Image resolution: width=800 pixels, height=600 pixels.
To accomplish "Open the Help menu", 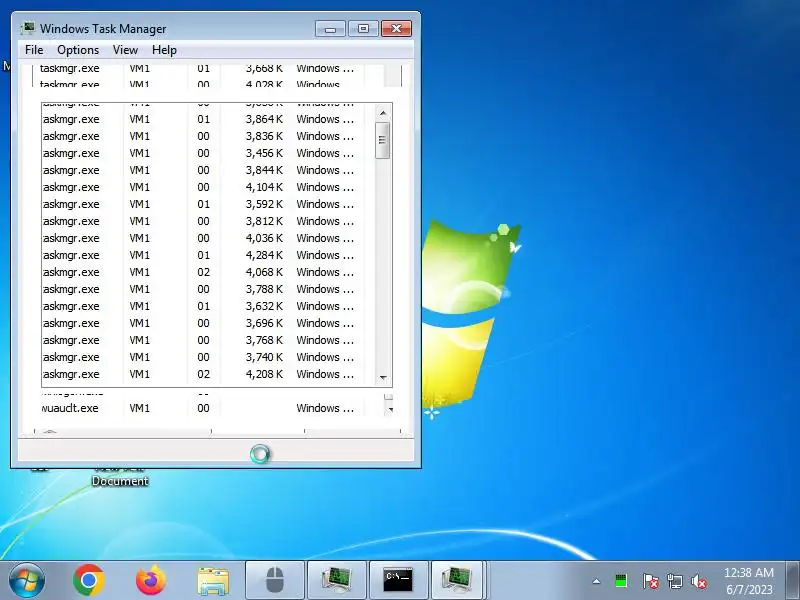I will (x=164, y=50).
